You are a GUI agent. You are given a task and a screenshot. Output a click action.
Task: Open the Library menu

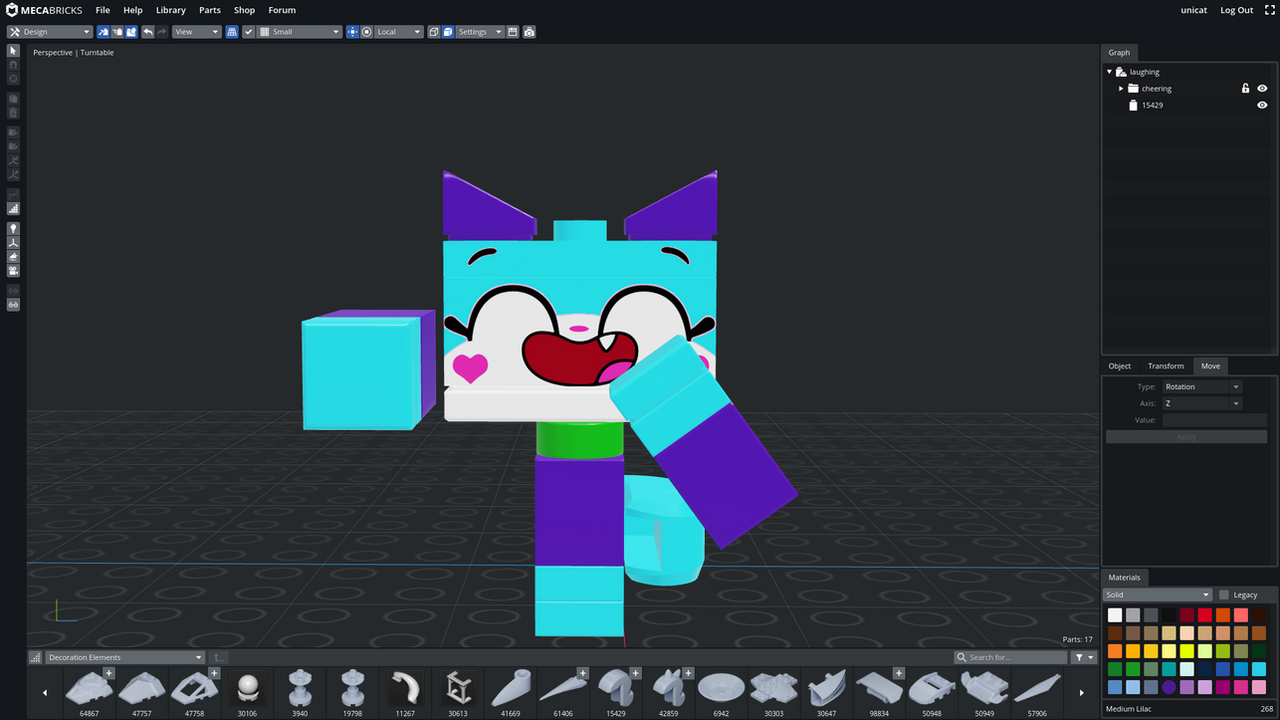[x=171, y=10]
